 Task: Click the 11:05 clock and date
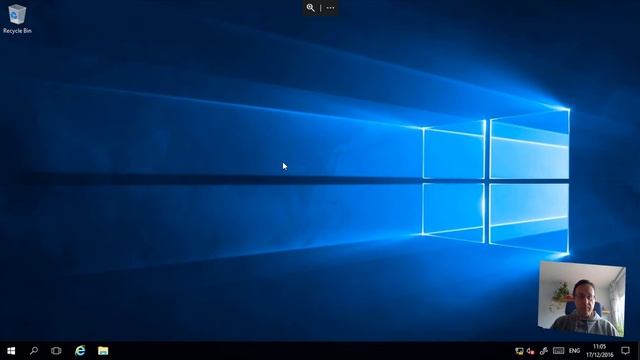(600, 351)
